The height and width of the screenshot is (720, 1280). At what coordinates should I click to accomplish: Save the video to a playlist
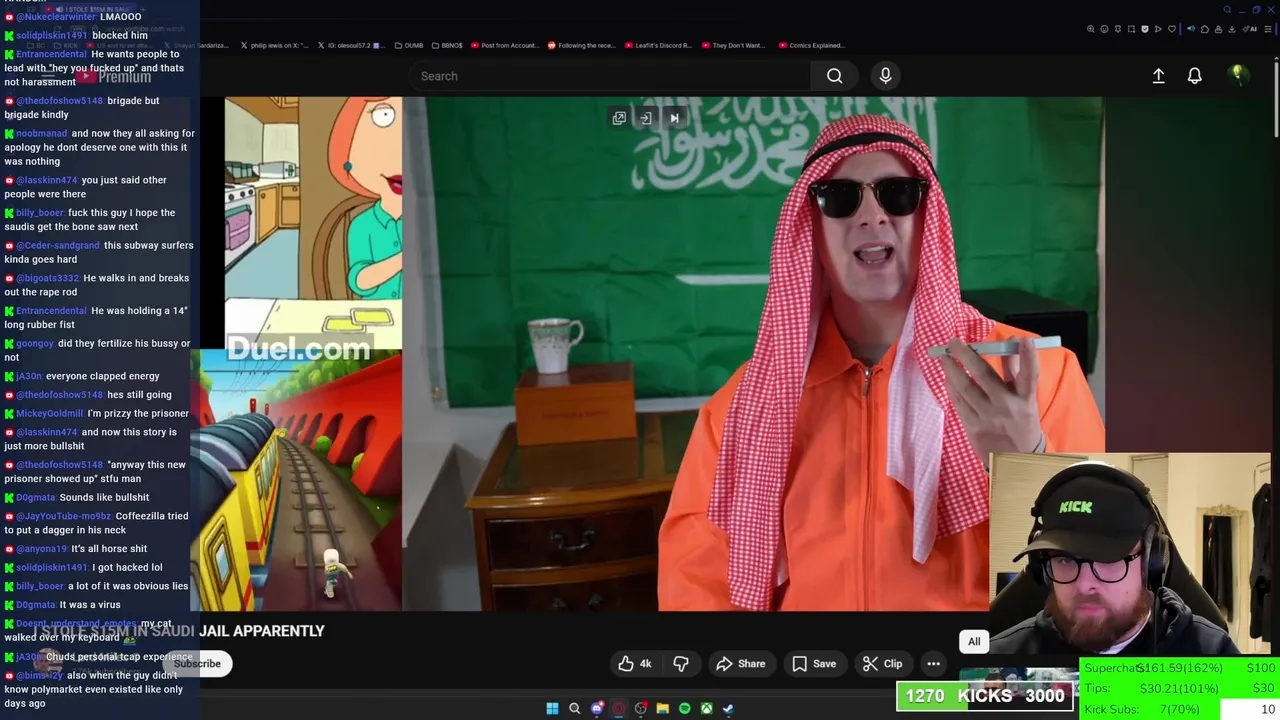tap(814, 664)
